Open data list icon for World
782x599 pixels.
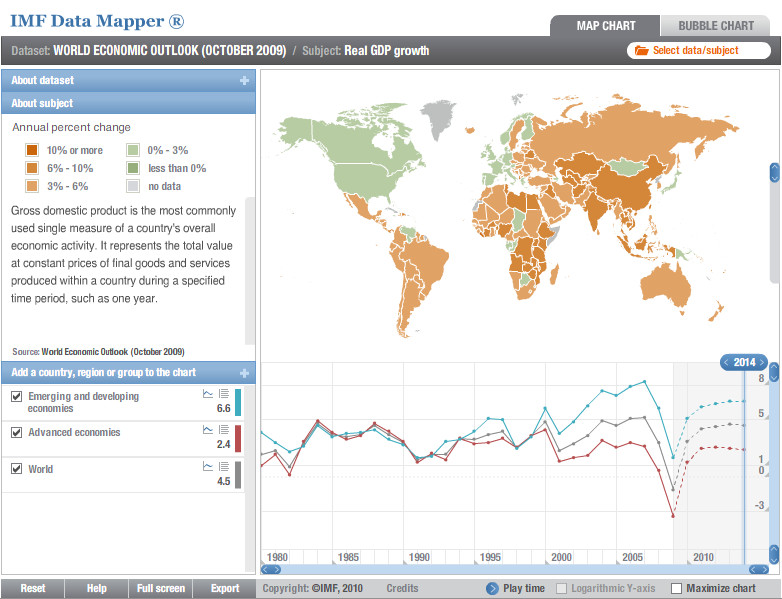coord(224,466)
